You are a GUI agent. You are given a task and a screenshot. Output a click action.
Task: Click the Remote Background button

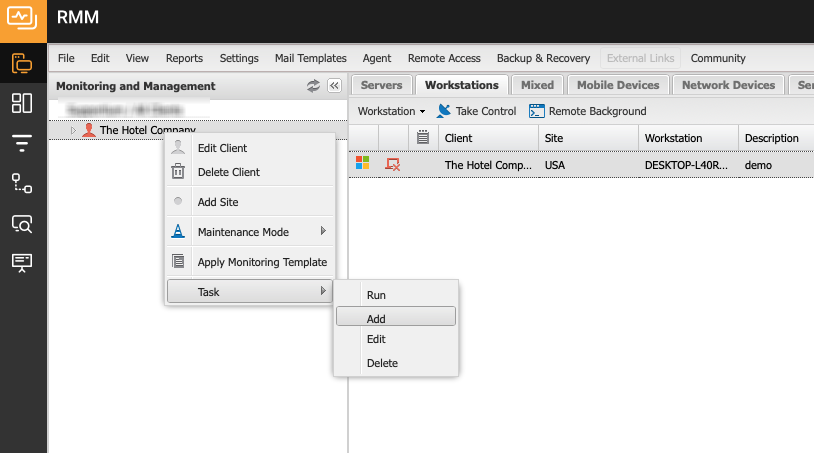point(588,111)
